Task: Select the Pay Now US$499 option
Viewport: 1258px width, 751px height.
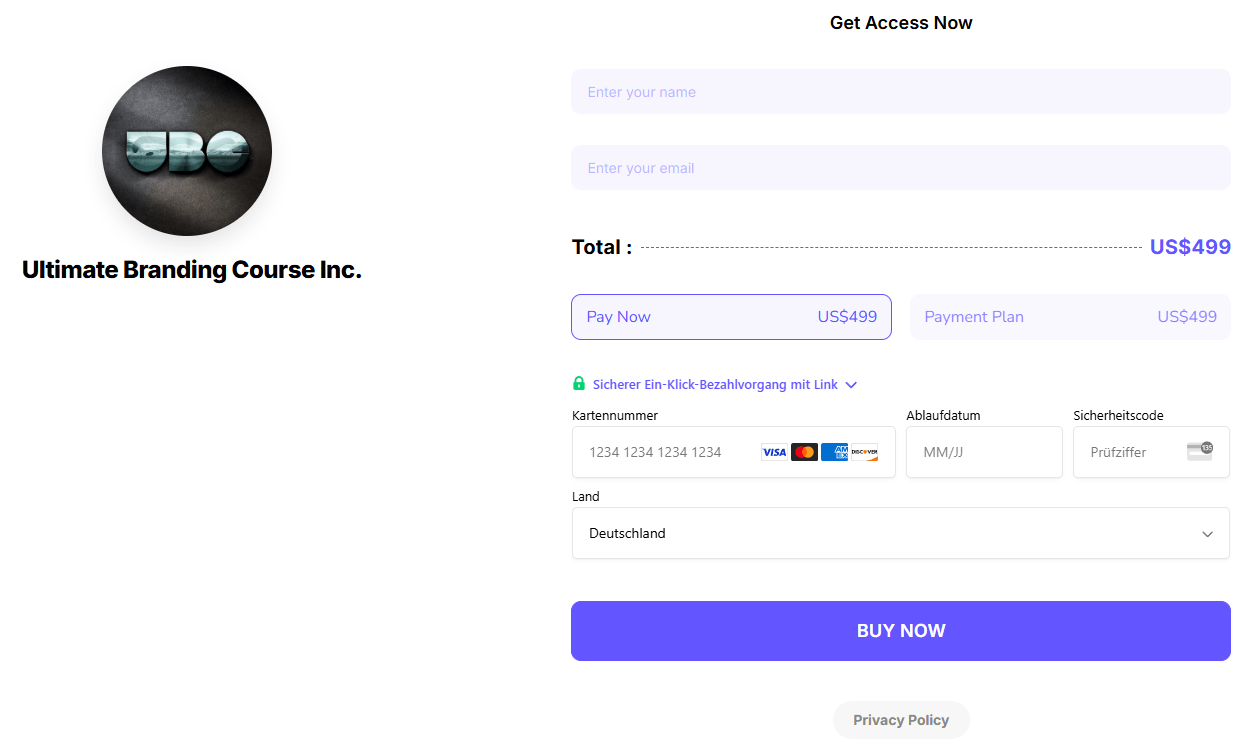Action: tap(731, 317)
